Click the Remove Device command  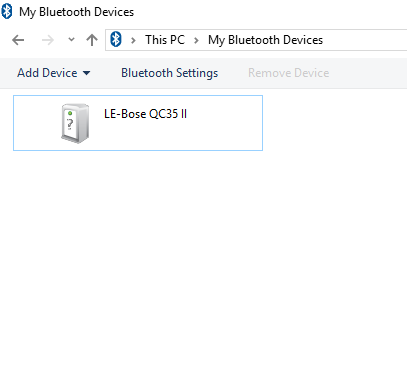pos(289,73)
